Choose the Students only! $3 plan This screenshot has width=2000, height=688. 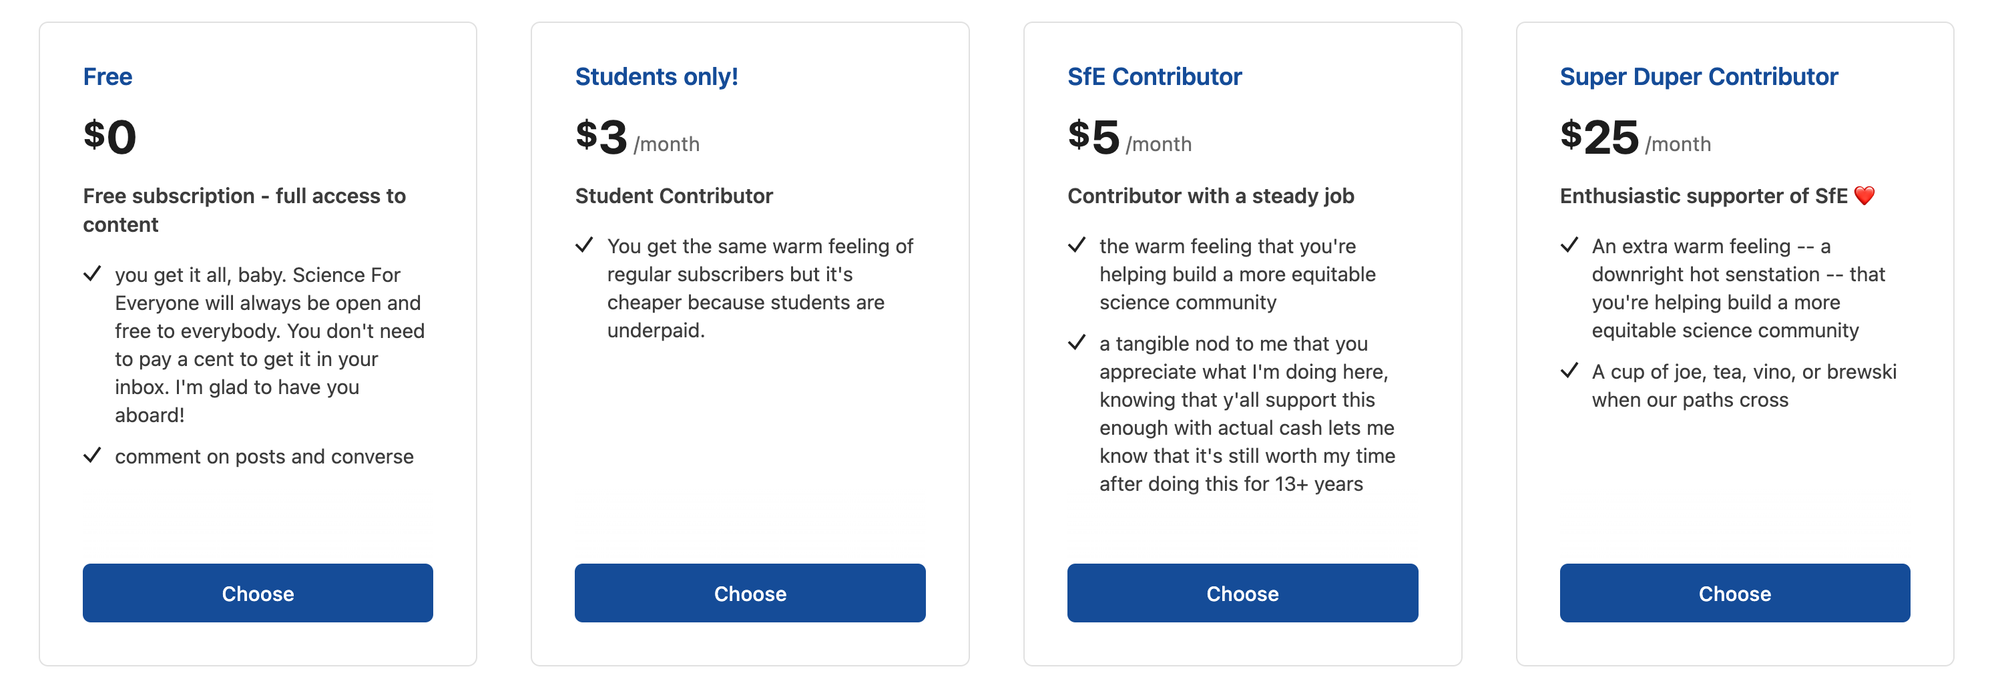[749, 593]
